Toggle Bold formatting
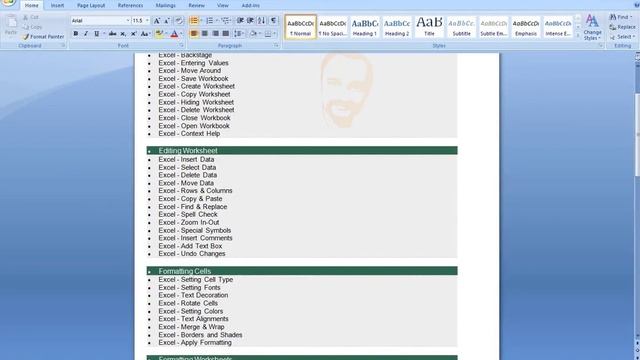640x360 pixels. tap(76, 34)
